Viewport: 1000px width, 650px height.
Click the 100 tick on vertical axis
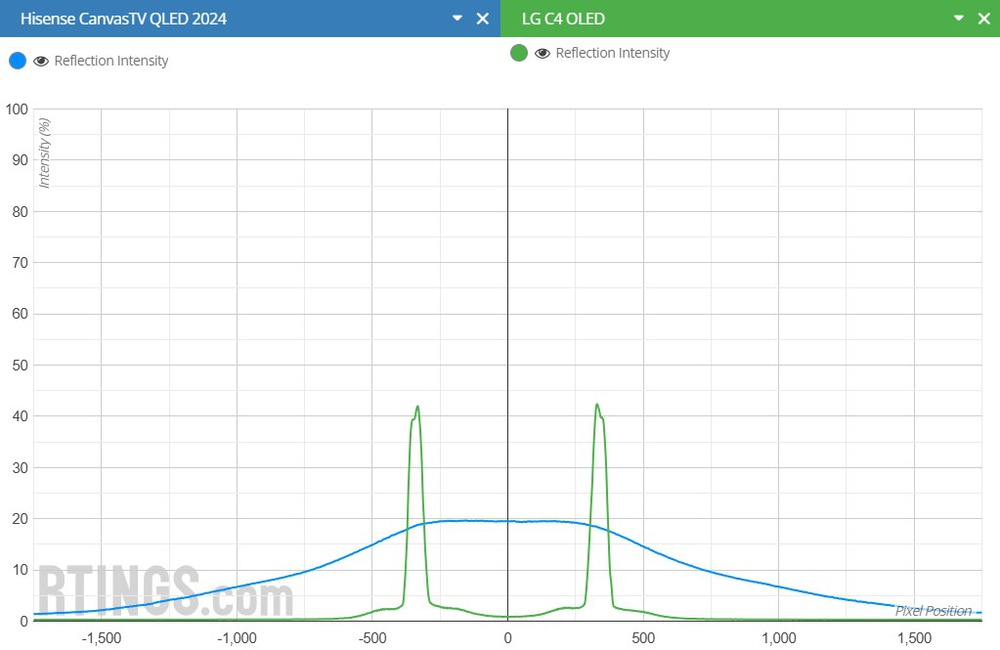click(17, 108)
